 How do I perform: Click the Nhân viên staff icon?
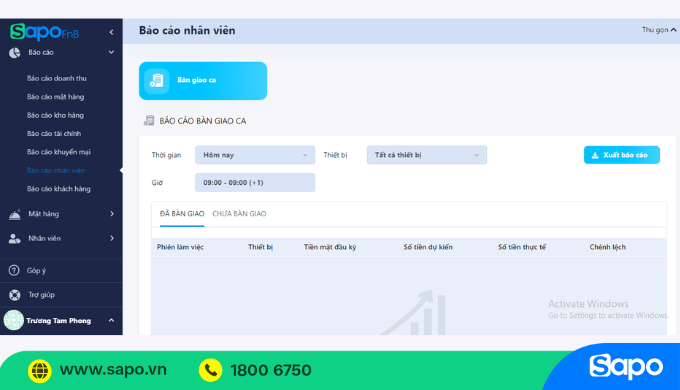15,239
